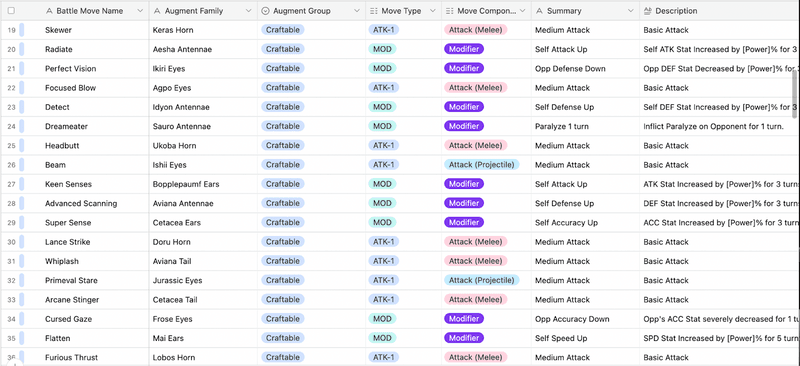This screenshot has width=800, height=366.
Task: Open Augment Group column dropdown arrow
Action: [357, 11]
